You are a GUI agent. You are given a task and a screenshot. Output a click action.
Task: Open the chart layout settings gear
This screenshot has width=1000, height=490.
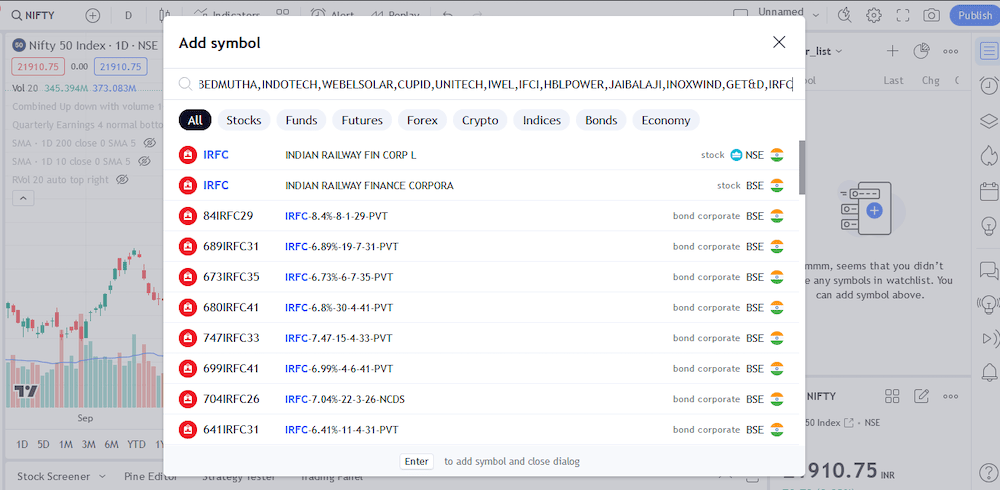pyautogui.click(x=874, y=15)
